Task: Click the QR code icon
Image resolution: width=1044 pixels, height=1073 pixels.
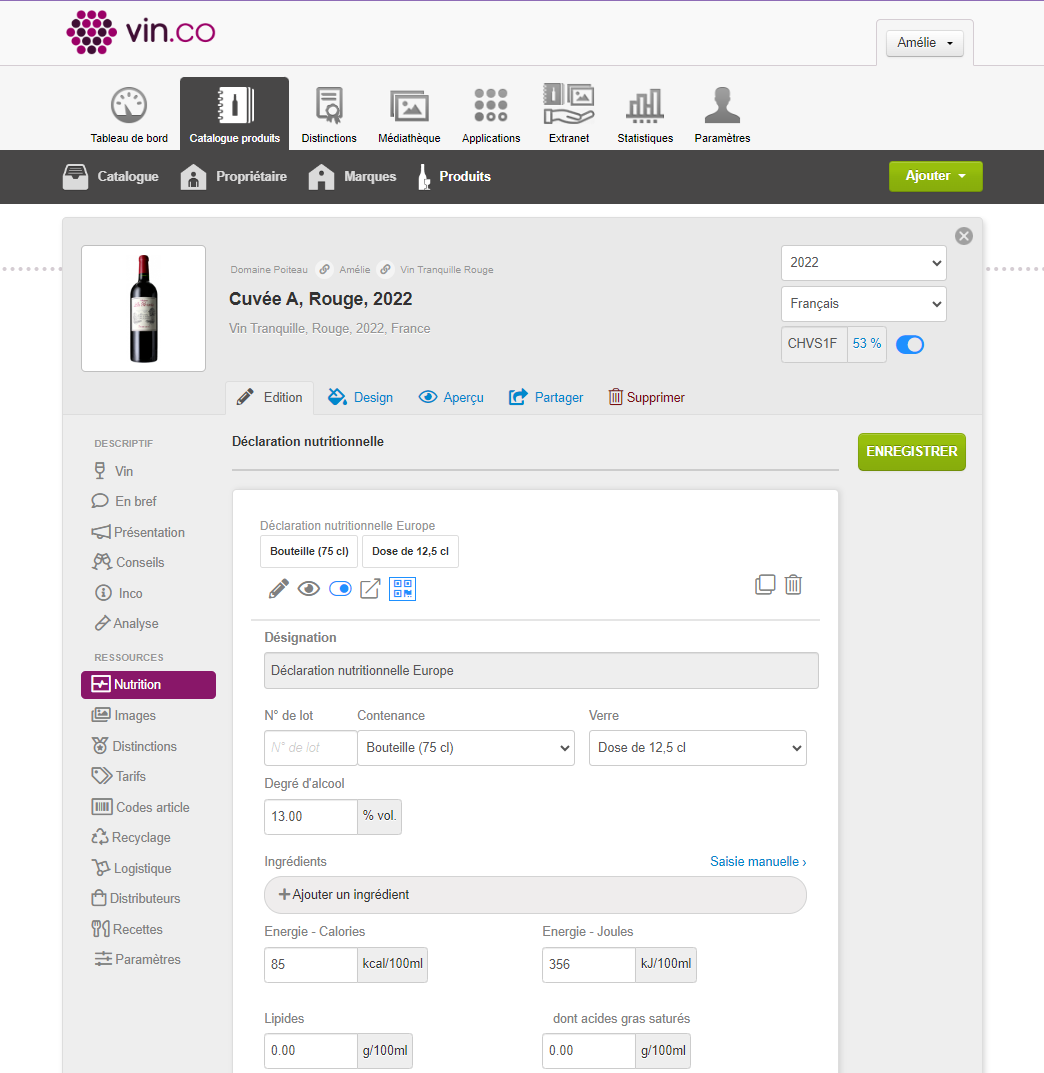Action: [x=402, y=589]
